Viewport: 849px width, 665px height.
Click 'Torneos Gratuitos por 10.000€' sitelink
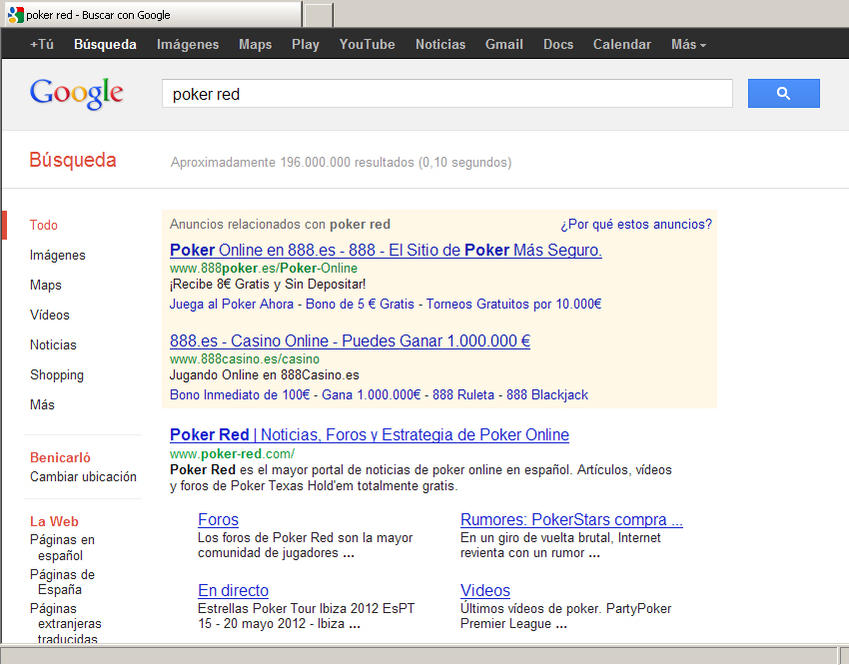click(x=514, y=304)
